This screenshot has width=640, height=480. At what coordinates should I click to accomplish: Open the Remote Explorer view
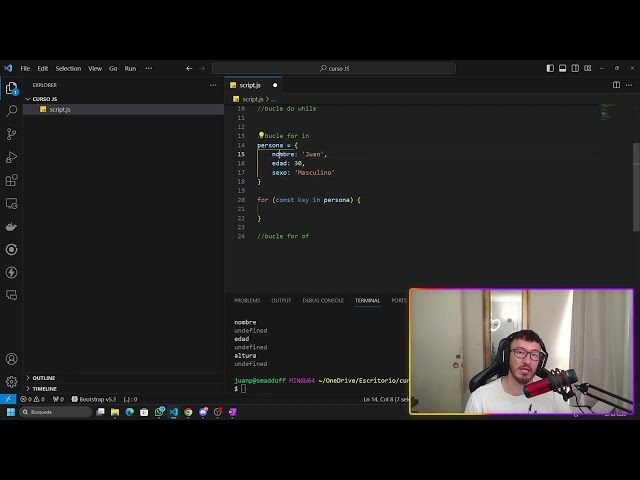coord(11,203)
